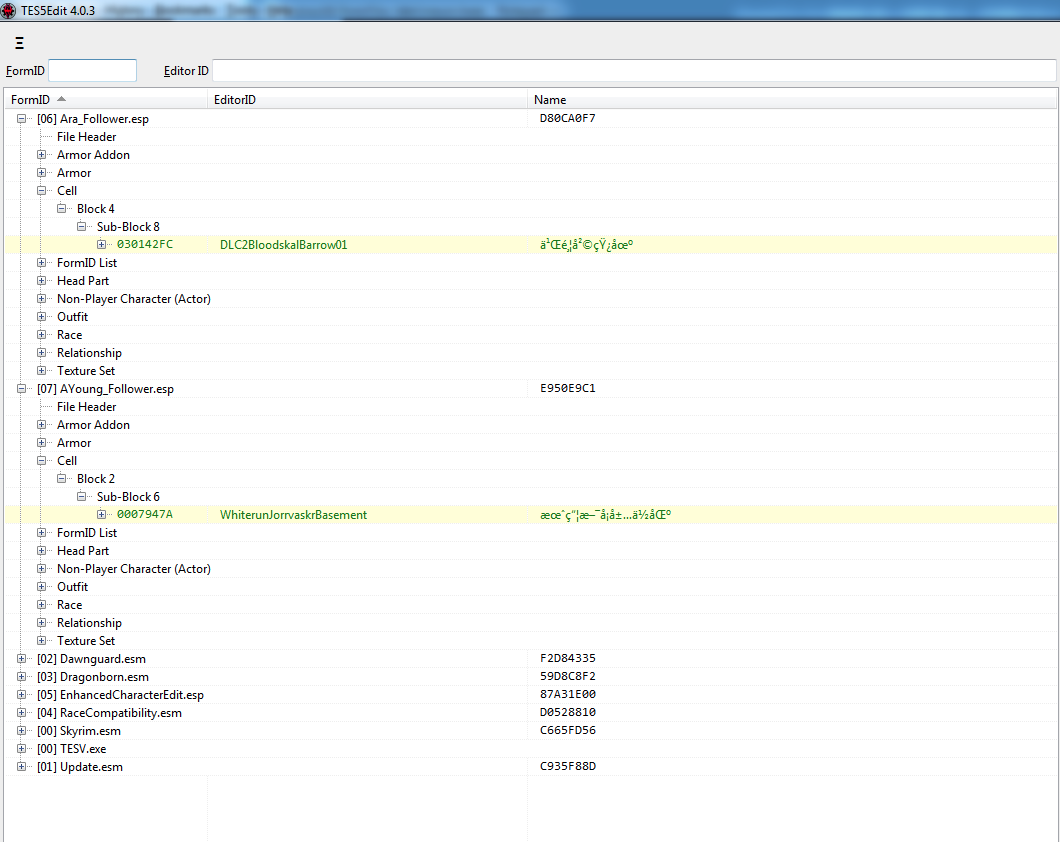This screenshot has height=842, width=1060.
Task: Click the D0528810 value for RaceCompatibility.esm
Action: pyautogui.click(x=568, y=712)
